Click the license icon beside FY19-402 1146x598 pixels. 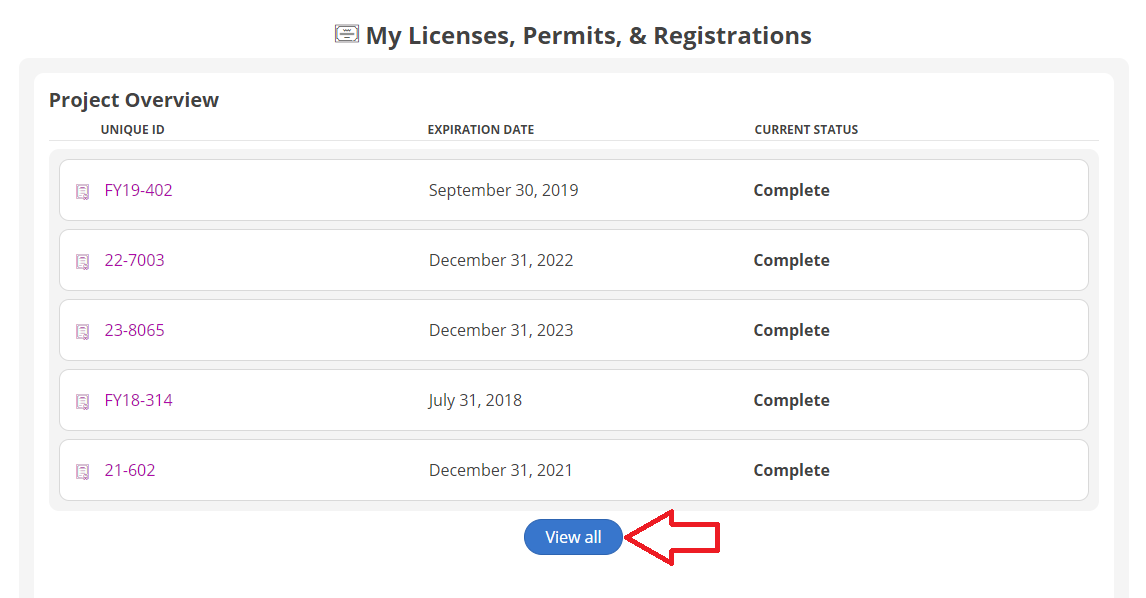pyautogui.click(x=83, y=191)
